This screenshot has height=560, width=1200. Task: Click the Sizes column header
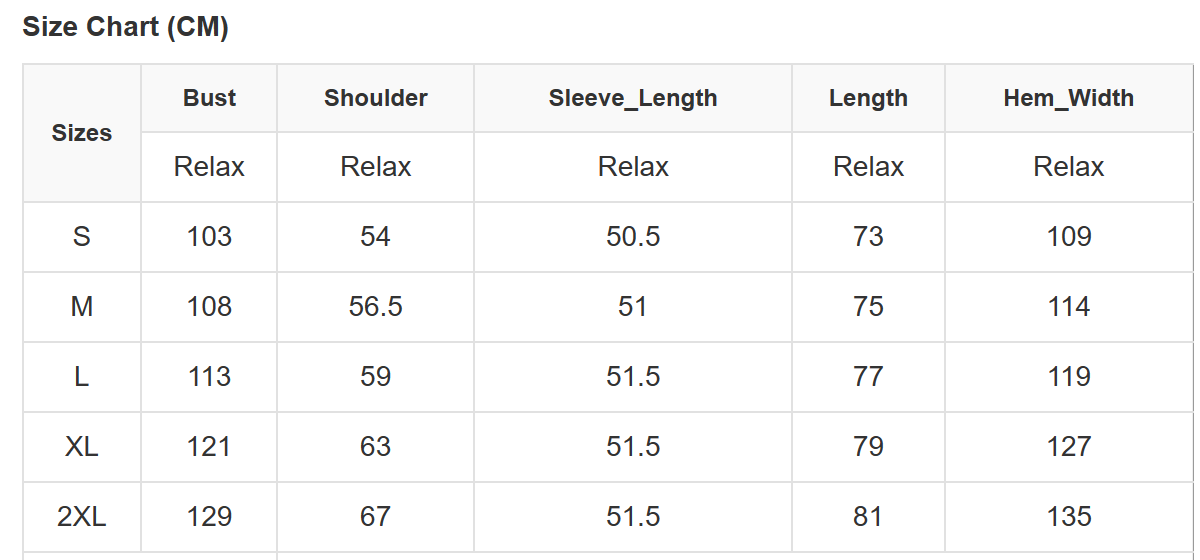click(x=82, y=133)
